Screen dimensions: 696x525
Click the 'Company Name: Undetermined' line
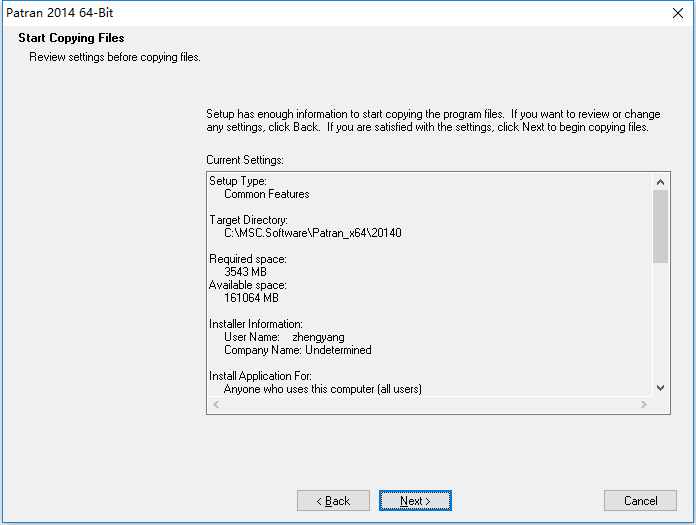tap(297, 350)
